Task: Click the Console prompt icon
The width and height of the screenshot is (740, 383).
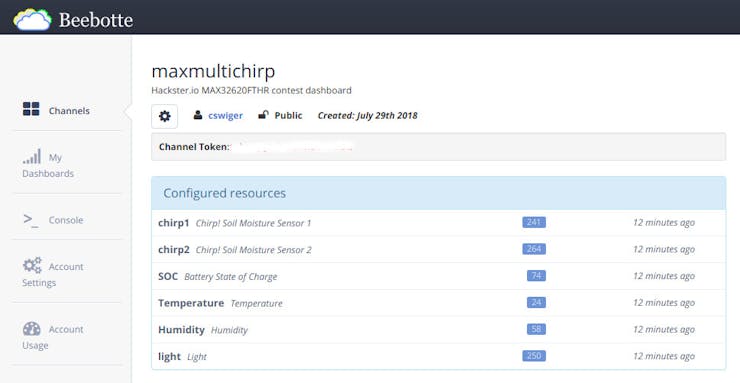Action: tap(31, 220)
